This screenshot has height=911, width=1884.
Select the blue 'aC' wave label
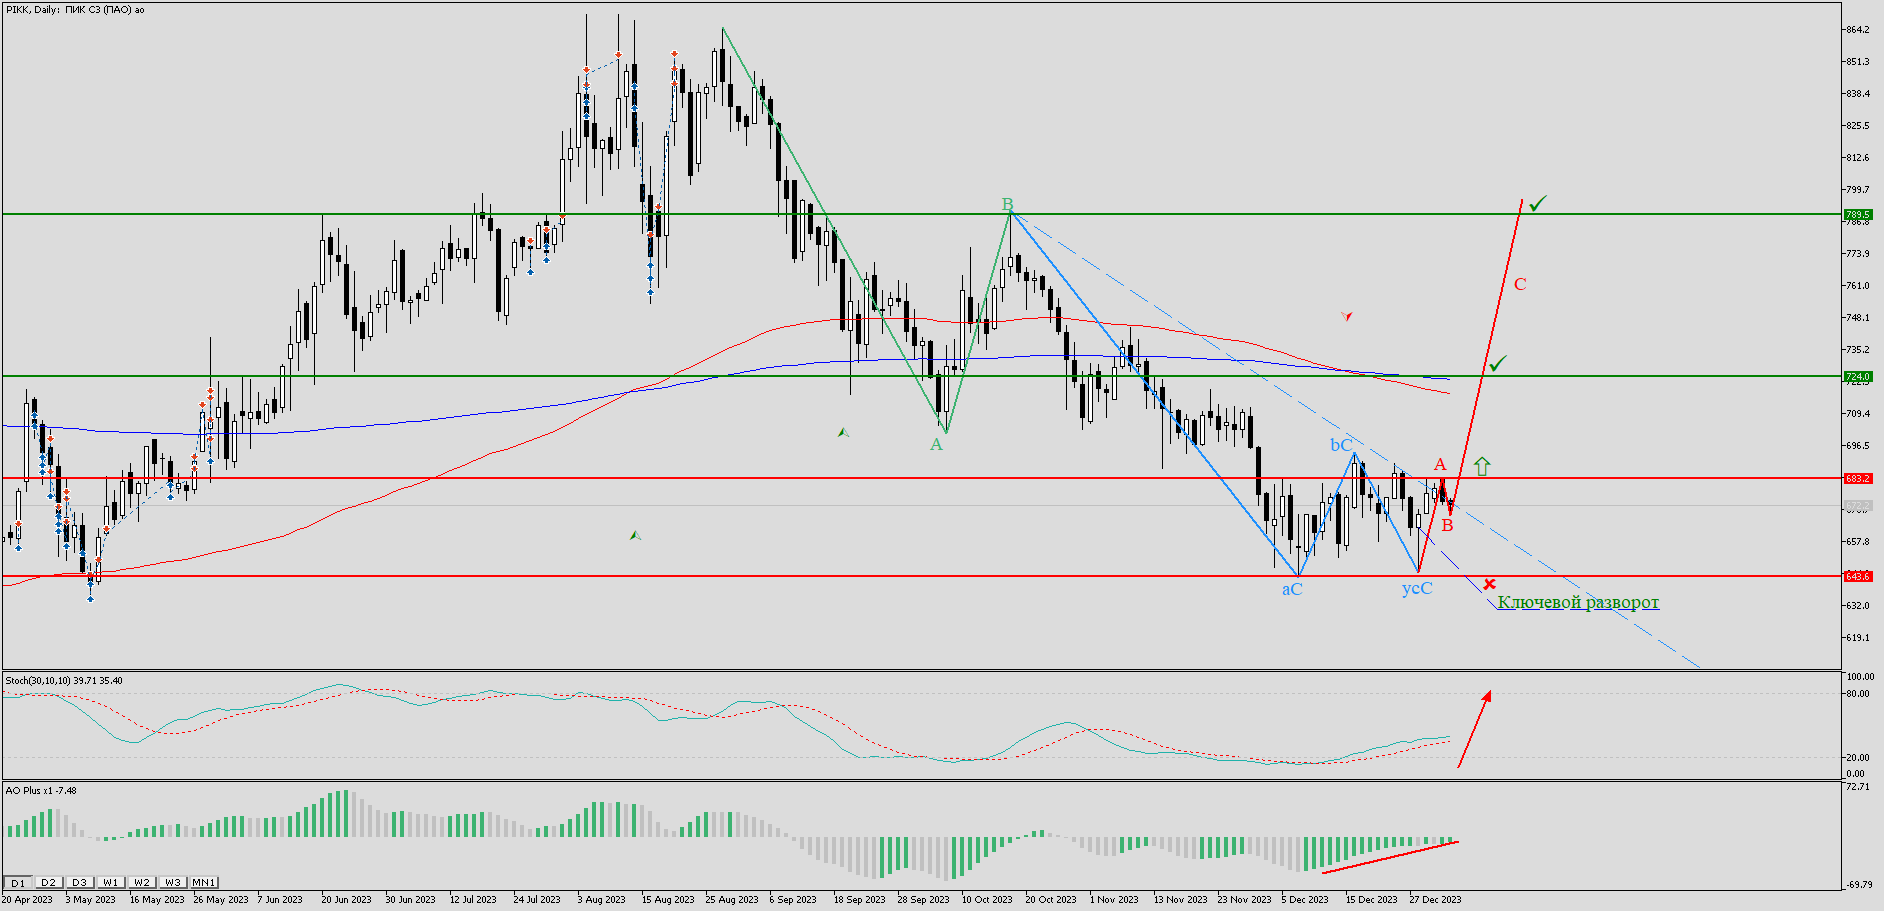coord(1292,589)
